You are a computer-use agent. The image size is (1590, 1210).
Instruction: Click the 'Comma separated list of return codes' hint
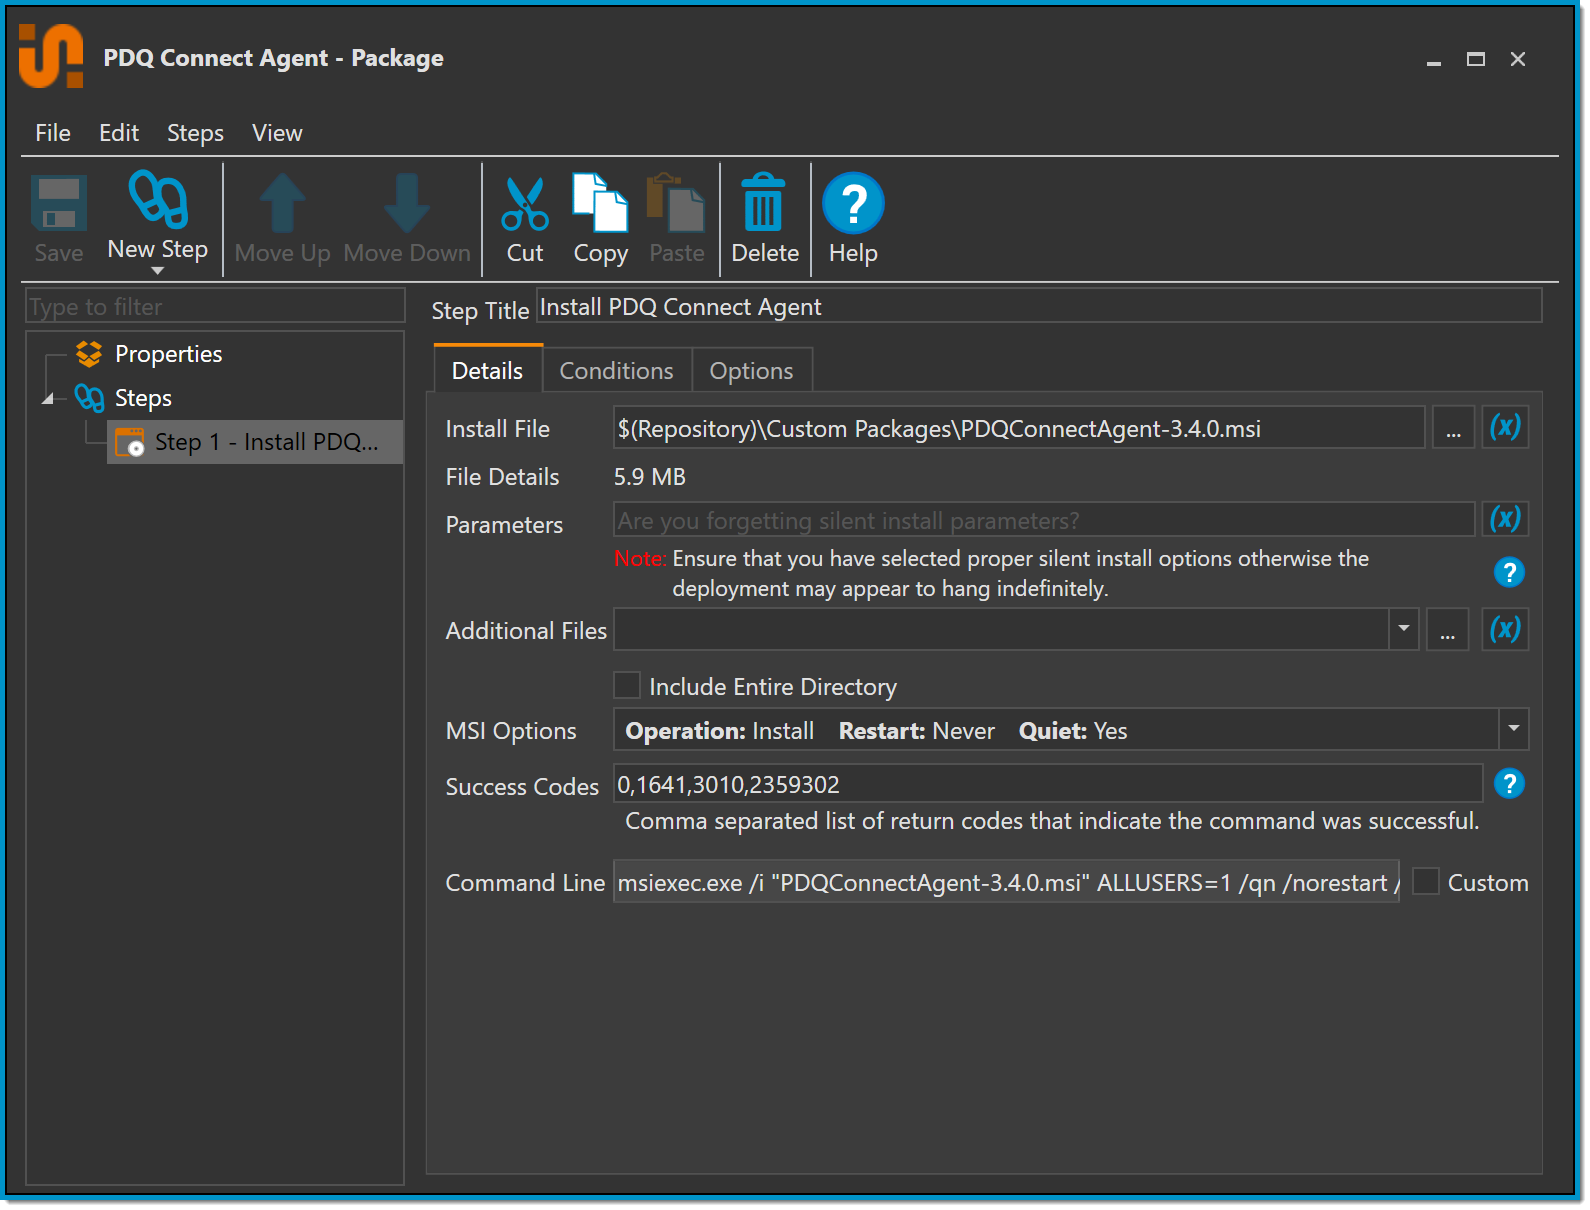coord(1052,821)
